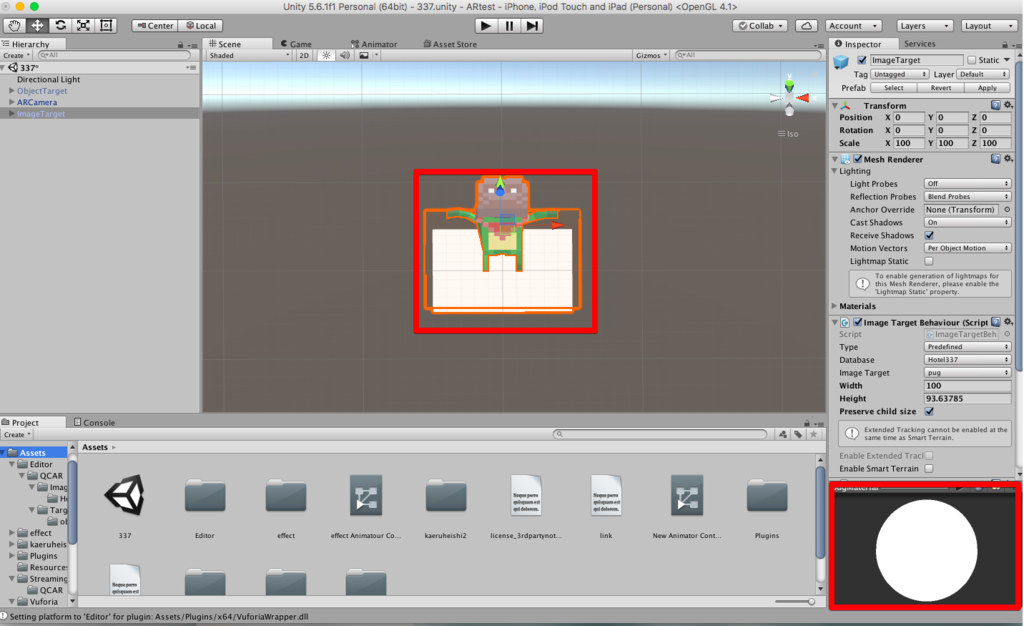Switch to the Services tab
1024x626 pixels.
pos(920,44)
